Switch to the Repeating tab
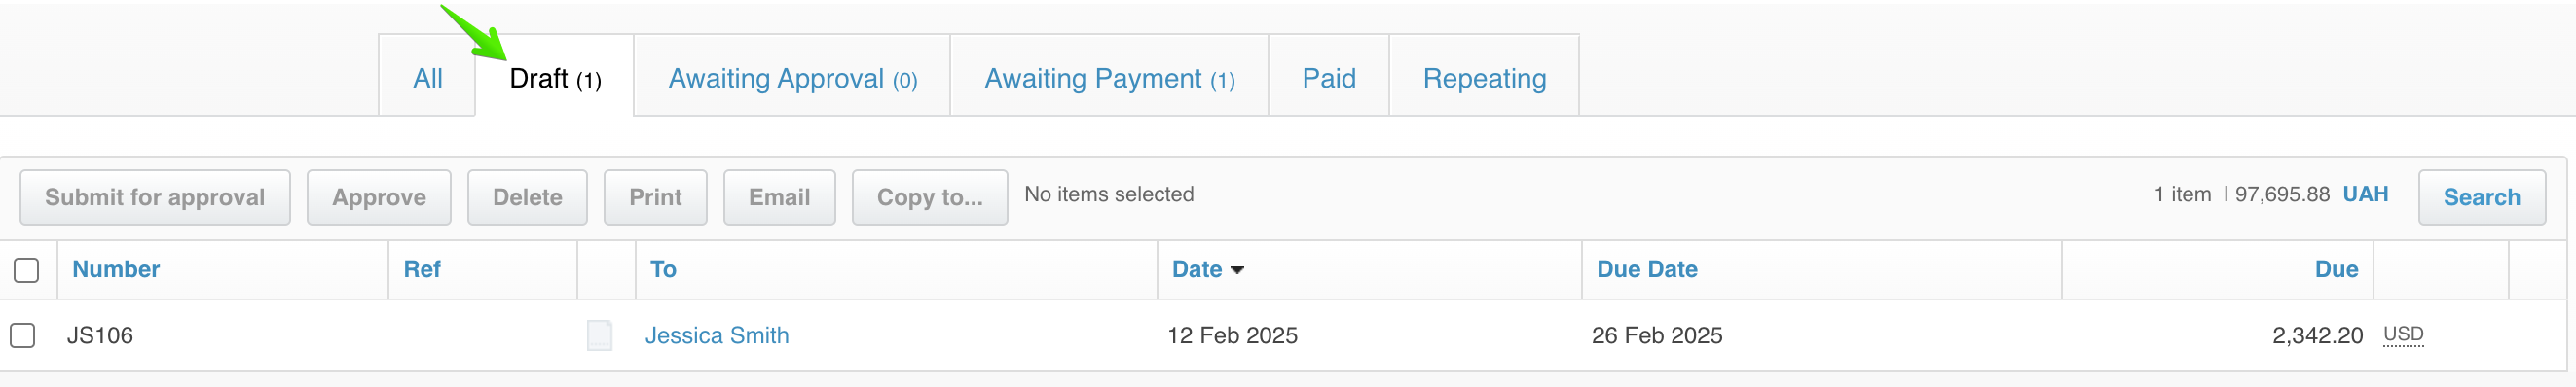 click(1484, 78)
